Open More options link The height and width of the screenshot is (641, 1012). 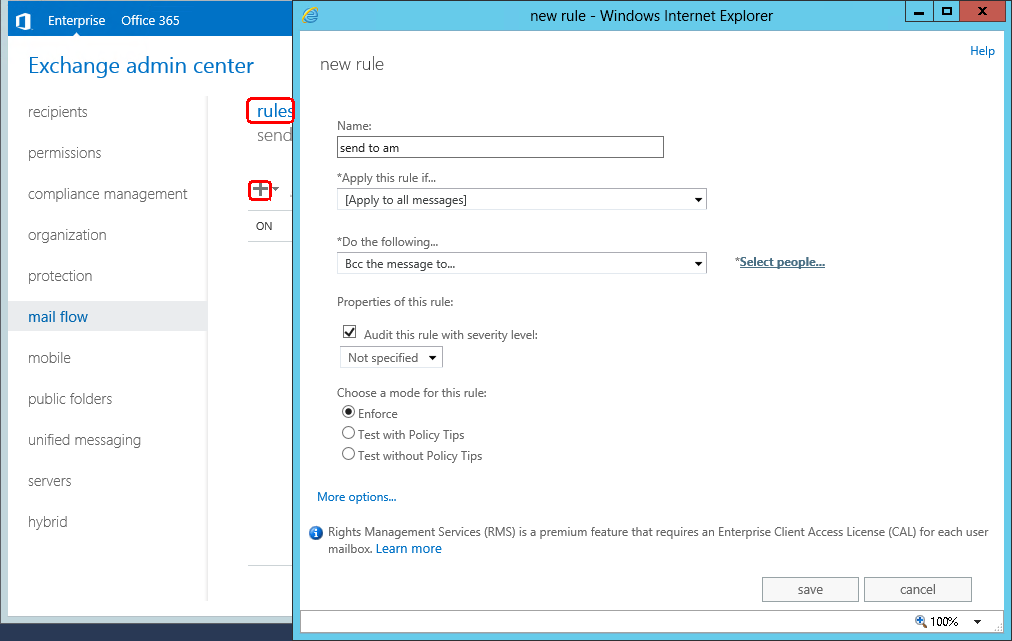pyautogui.click(x=356, y=497)
